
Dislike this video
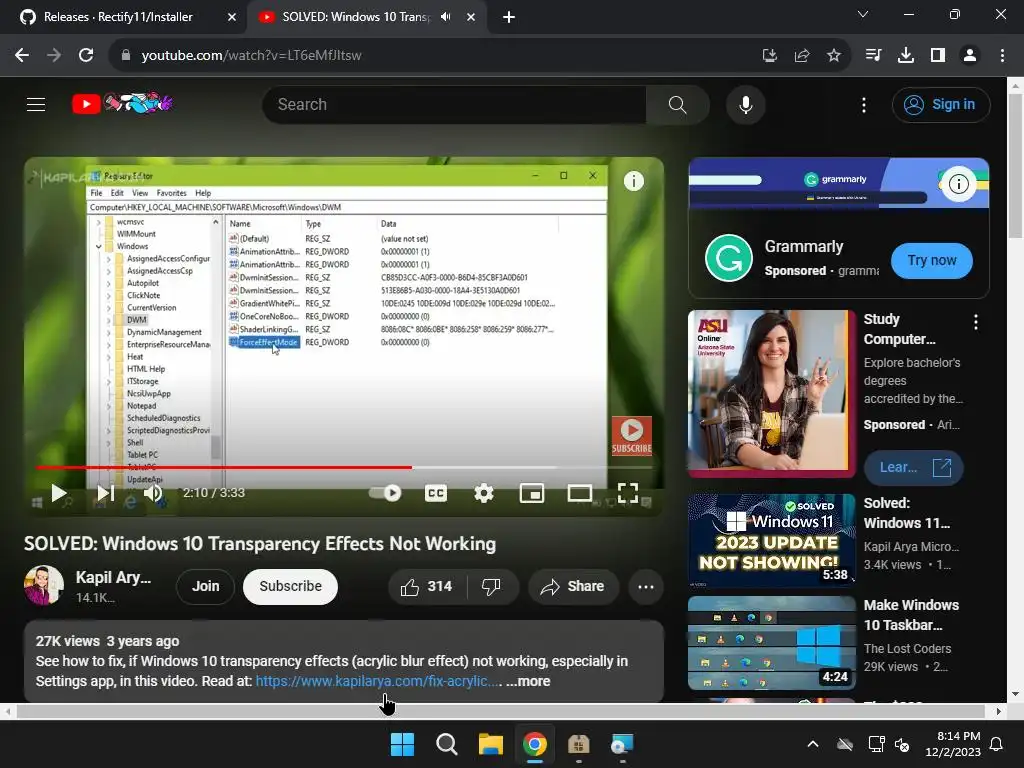492,586
